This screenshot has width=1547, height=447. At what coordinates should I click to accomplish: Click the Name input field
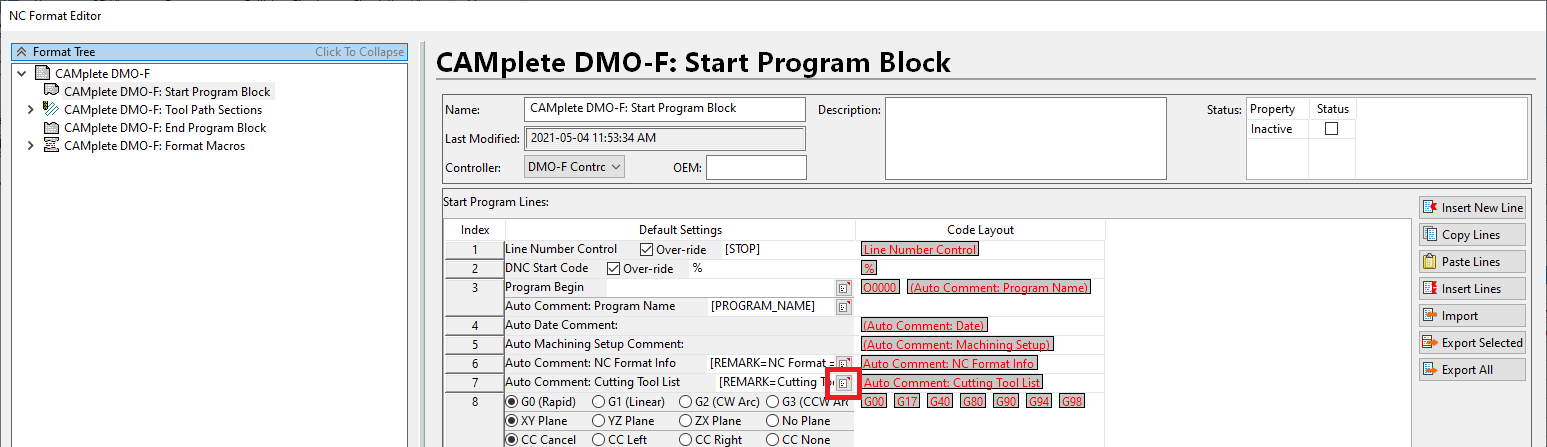pyautogui.click(x=664, y=109)
